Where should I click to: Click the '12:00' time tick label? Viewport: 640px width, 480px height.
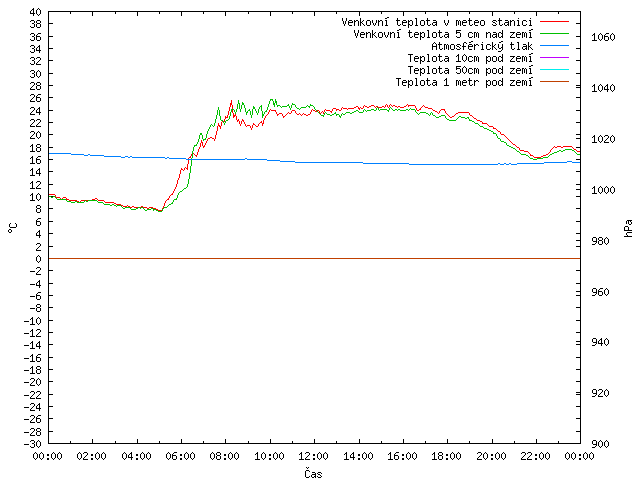(313, 456)
